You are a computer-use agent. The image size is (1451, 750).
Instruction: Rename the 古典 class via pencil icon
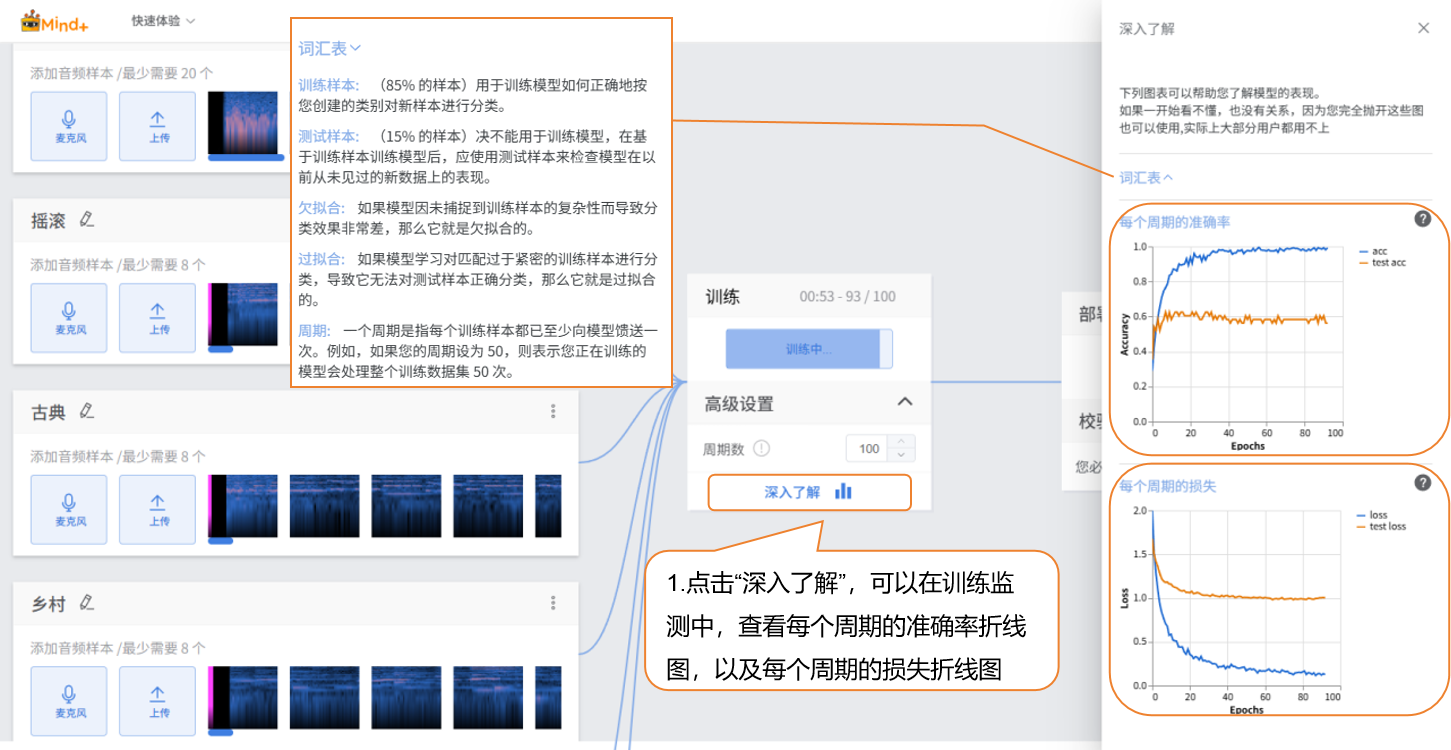87,411
